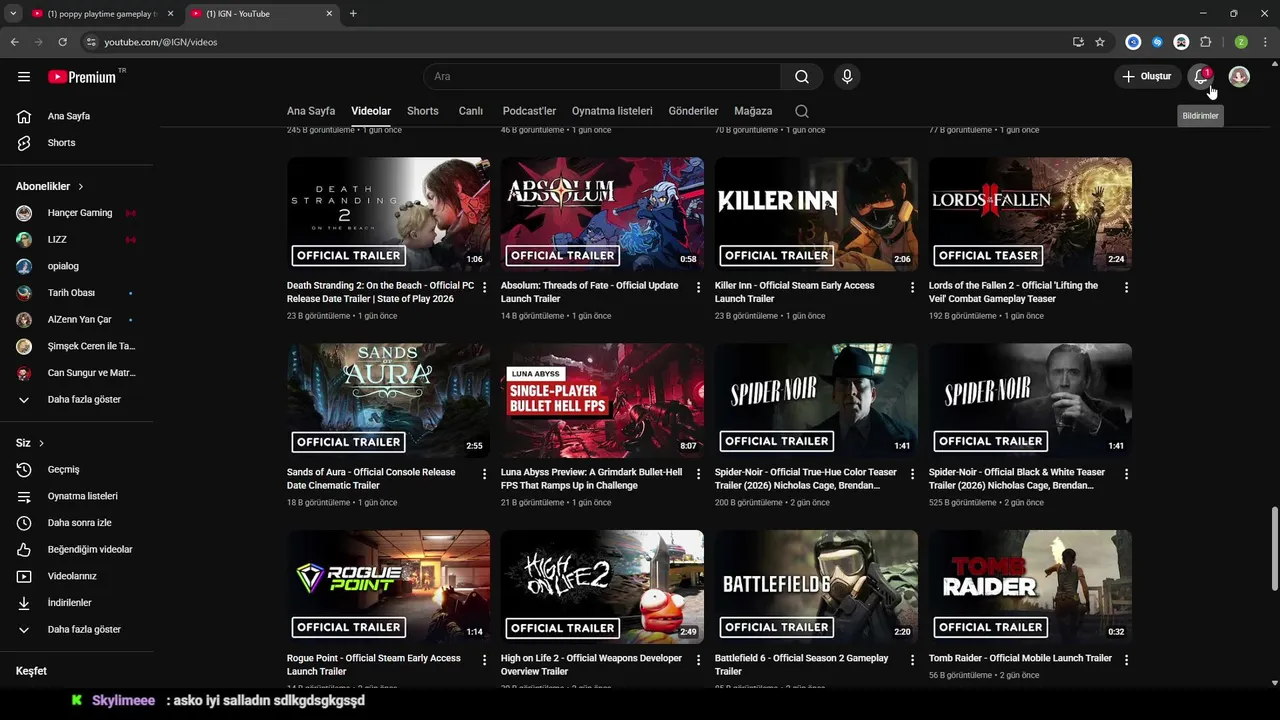Open more options for Spider-Noir Black & White video
Image resolution: width=1280 pixels, height=720 pixels.
click(x=1126, y=474)
